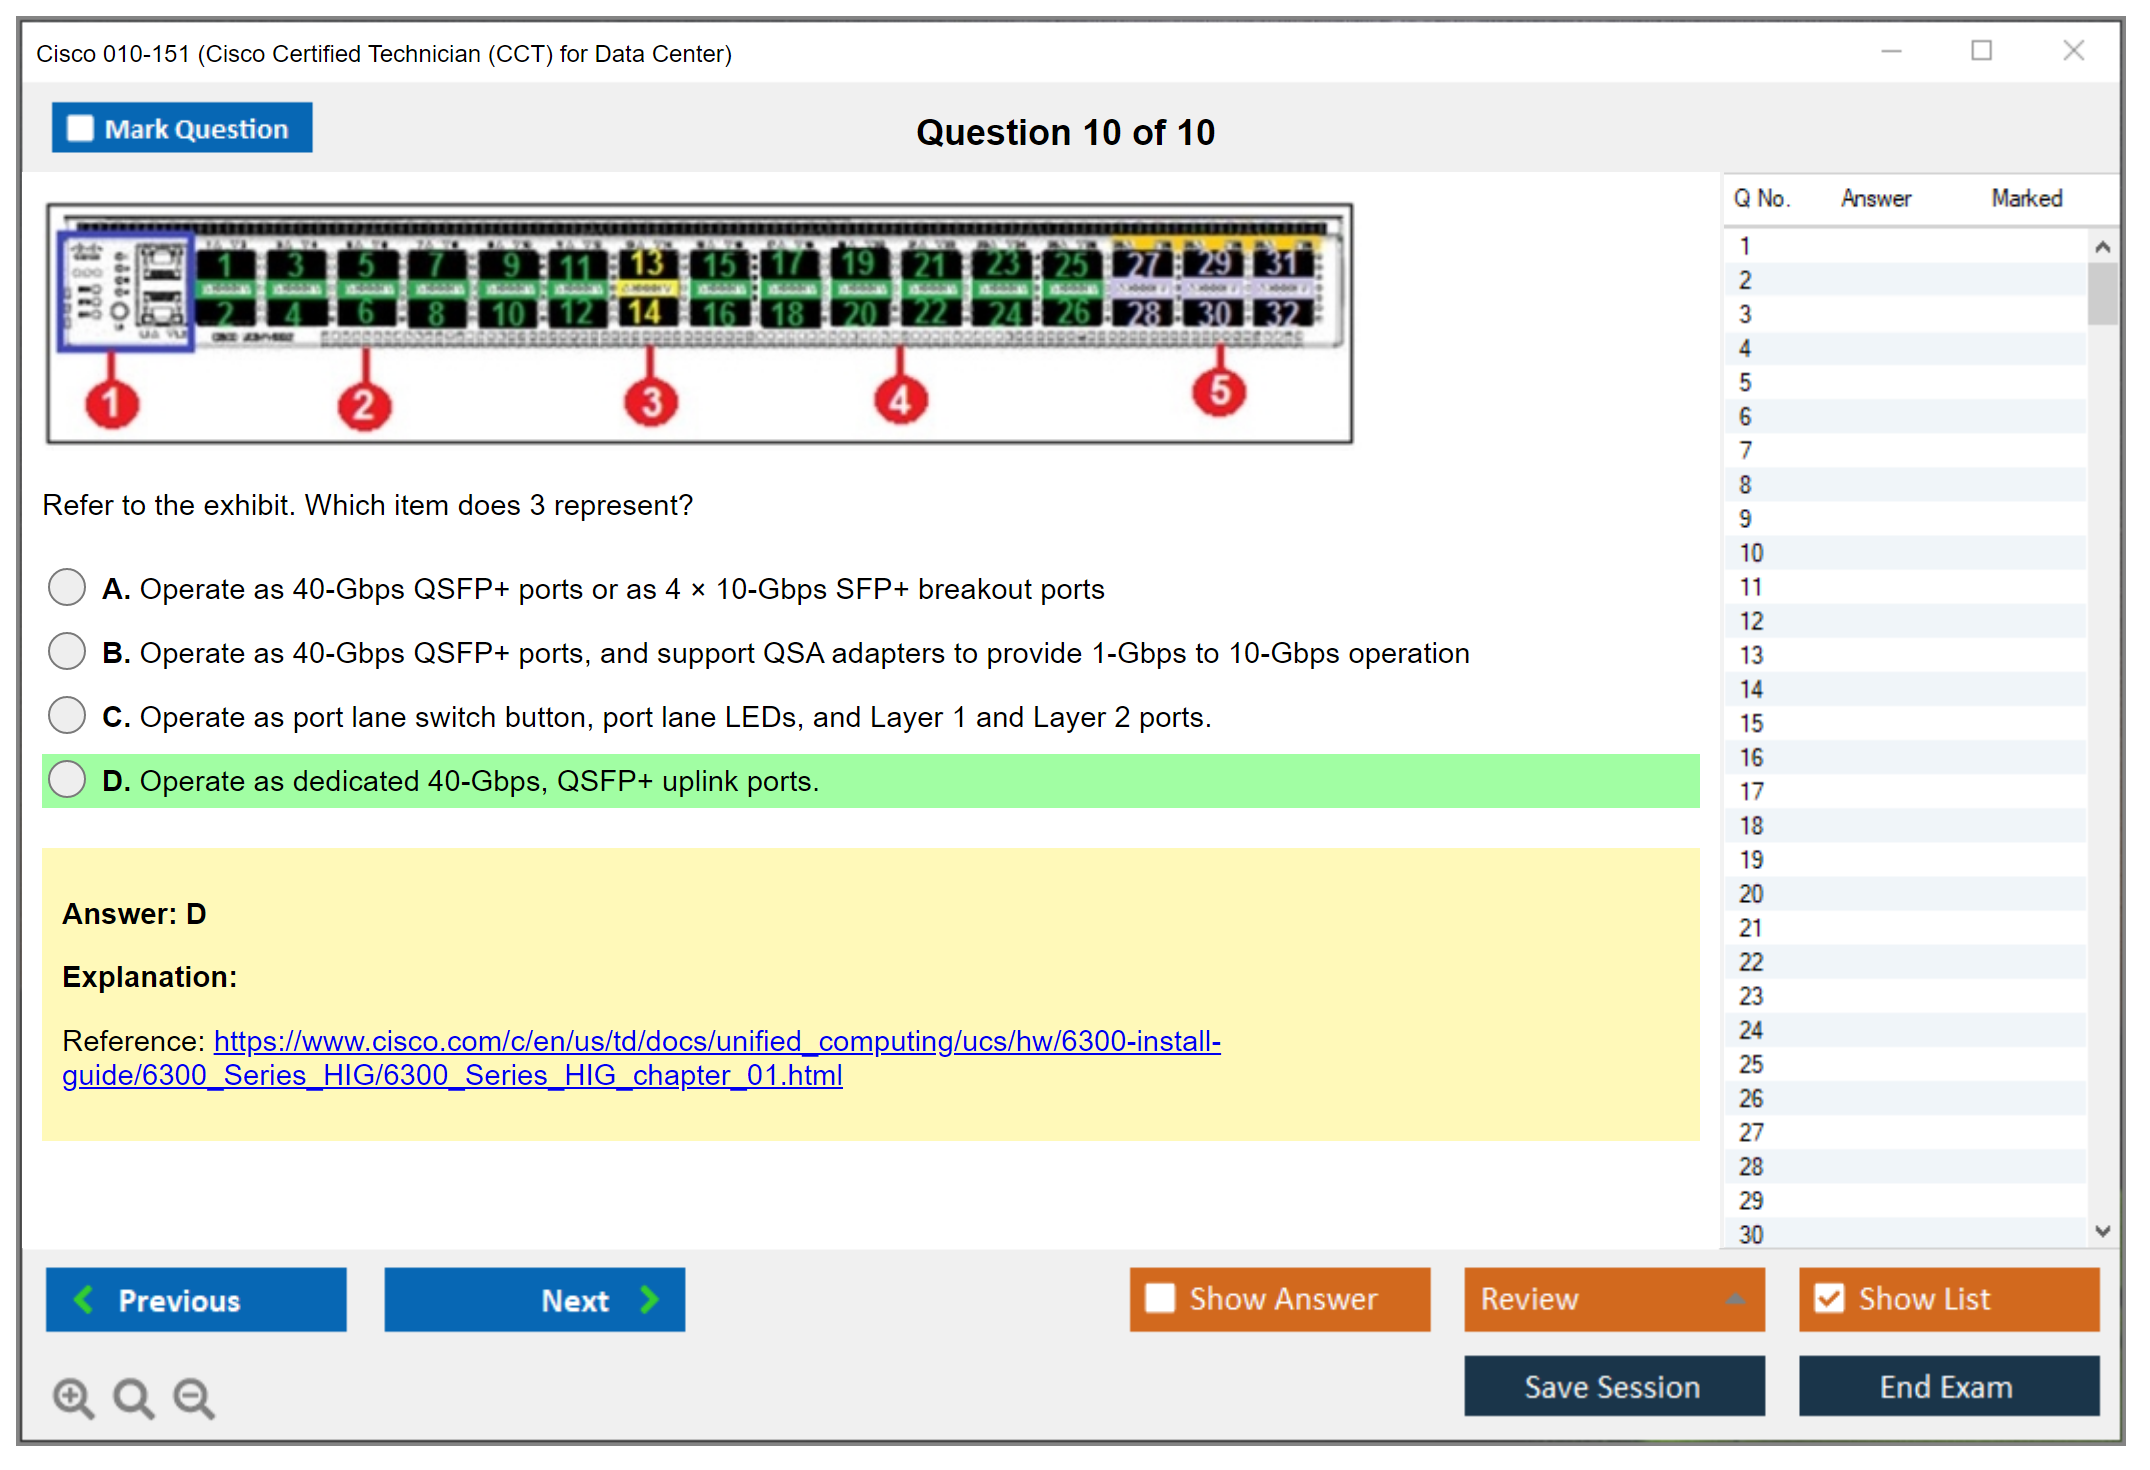Image resolution: width=2150 pixels, height=1470 pixels.
Task: Click the zoom in magnifier icon
Action: click(x=73, y=1397)
